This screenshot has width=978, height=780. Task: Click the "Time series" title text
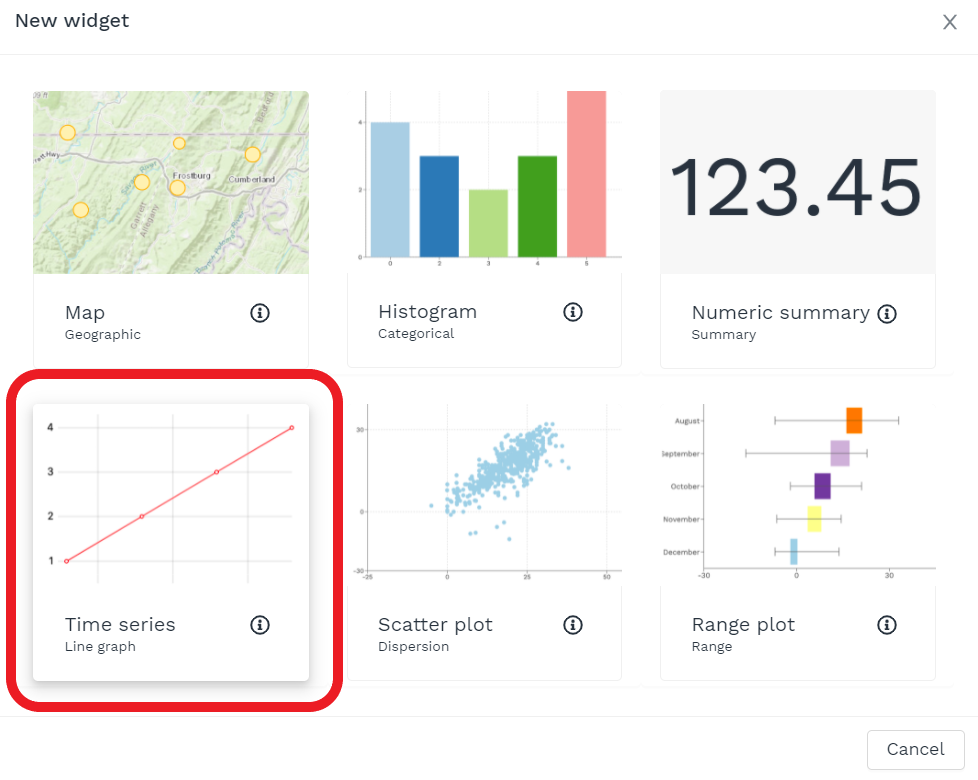(120, 625)
